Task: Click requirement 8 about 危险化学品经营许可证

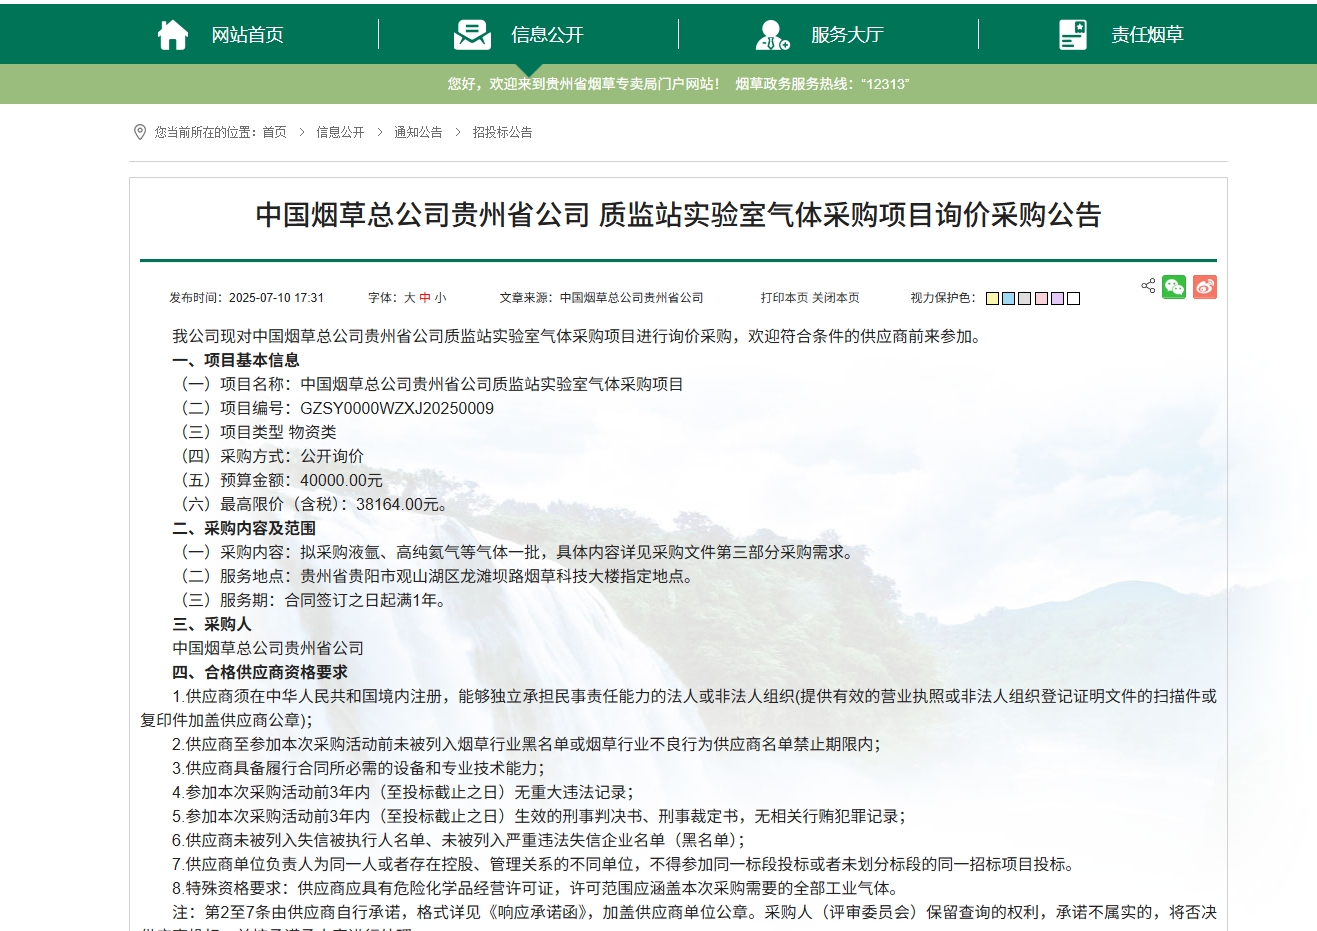Action: tap(535, 888)
